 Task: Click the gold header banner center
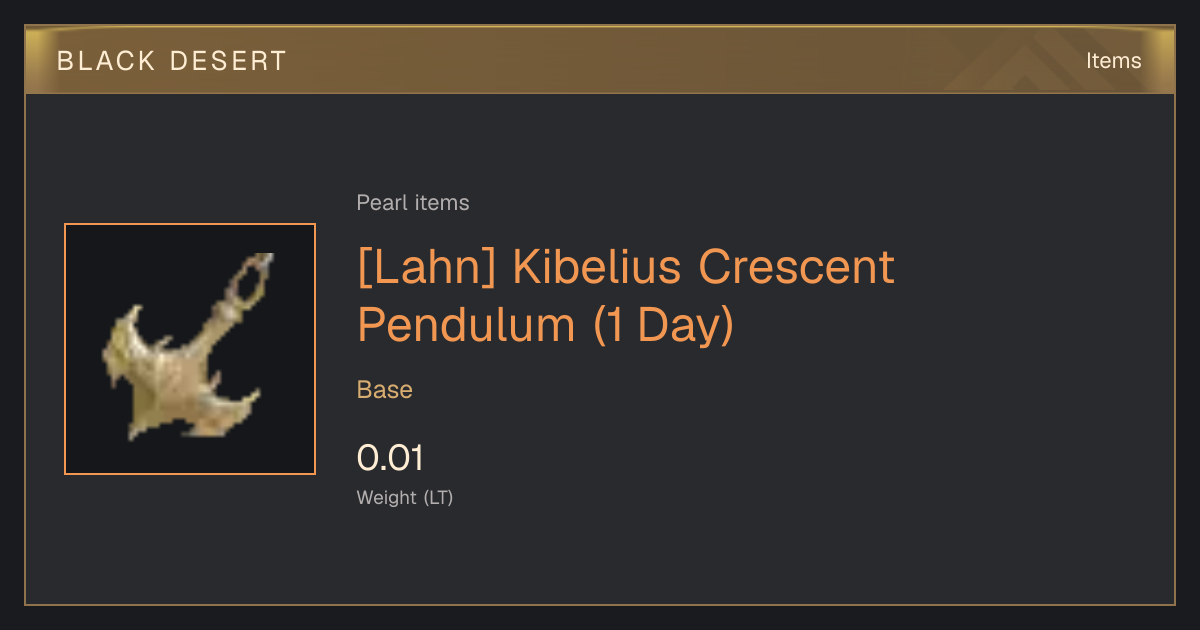point(600,60)
